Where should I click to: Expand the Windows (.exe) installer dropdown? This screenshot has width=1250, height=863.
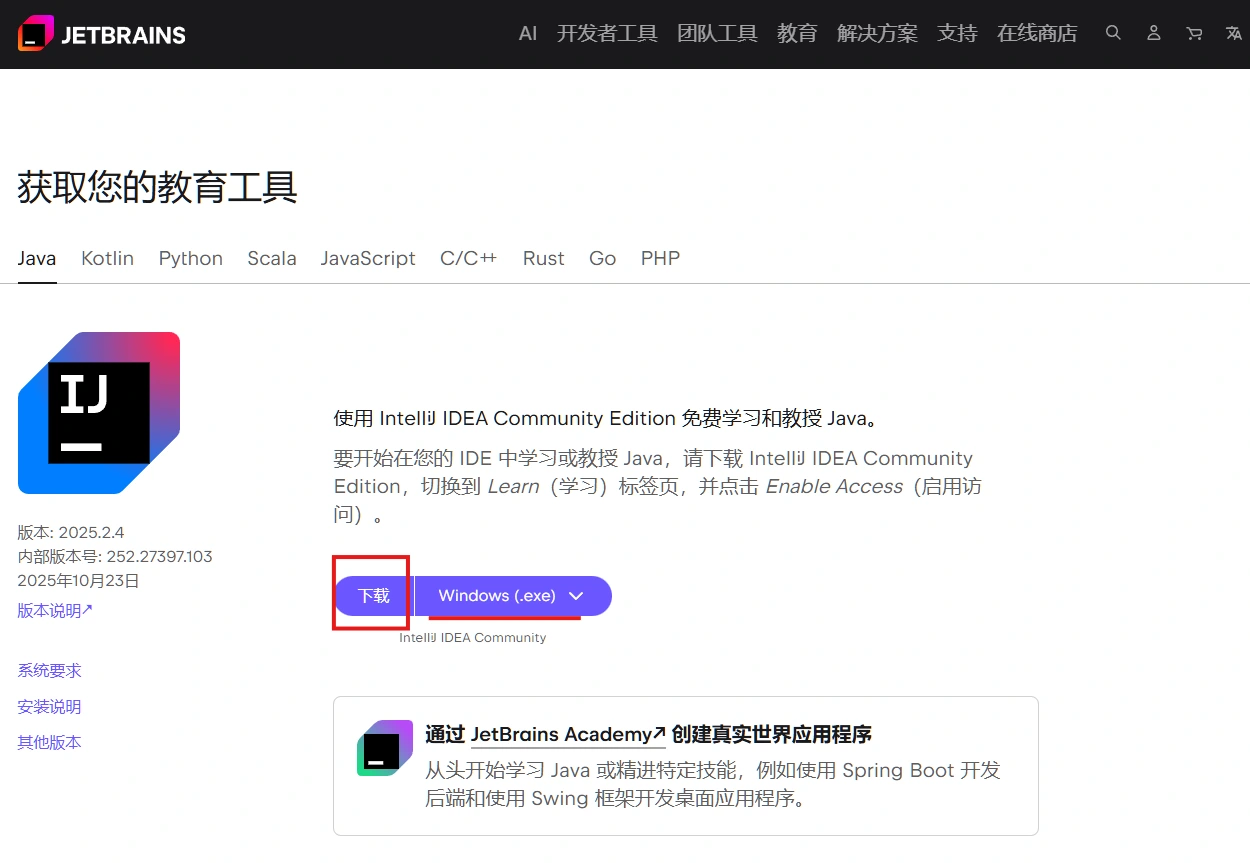[x=512, y=596]
